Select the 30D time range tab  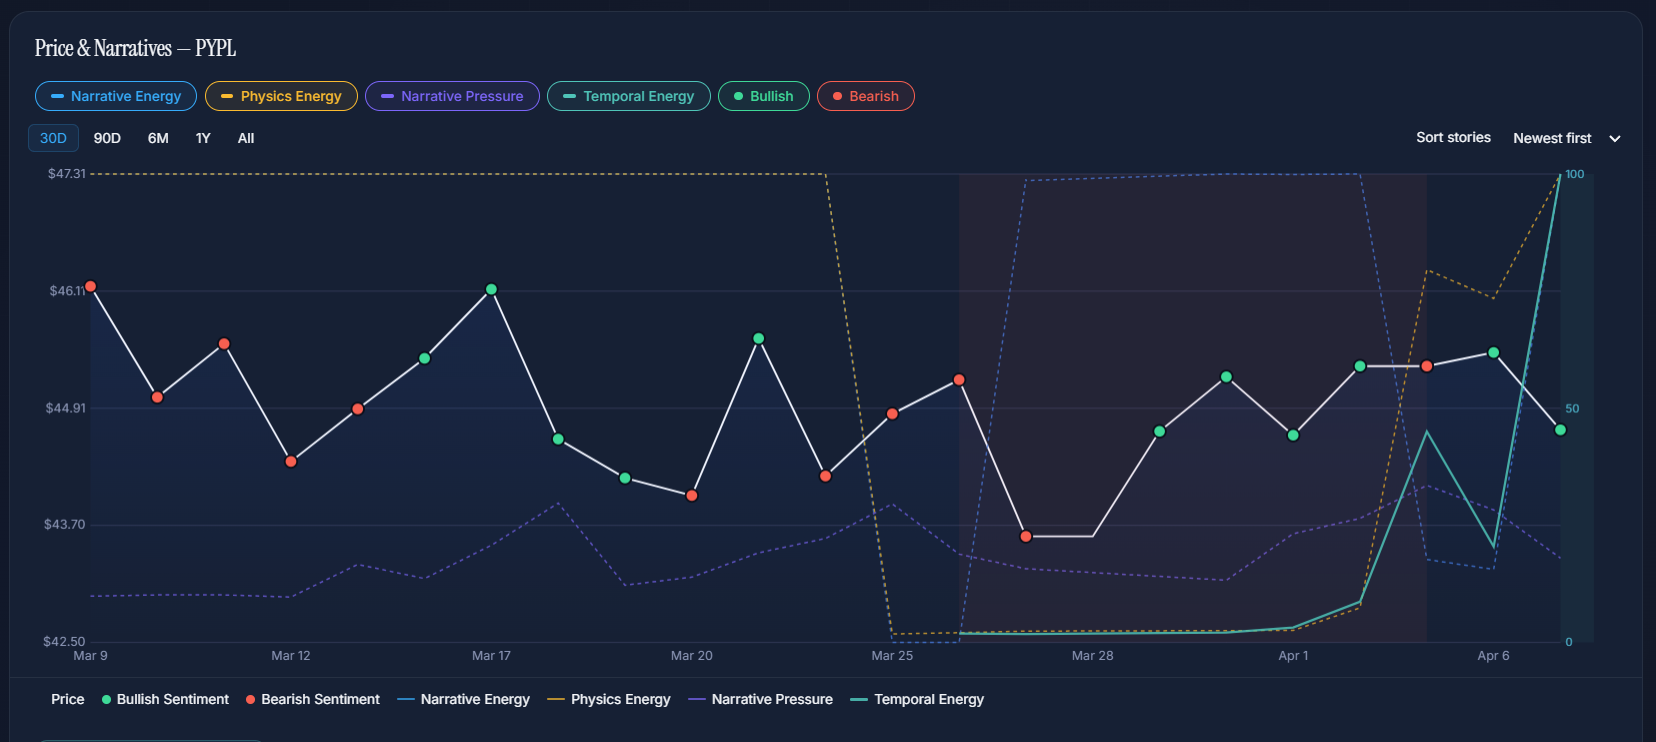click(53, 138)
